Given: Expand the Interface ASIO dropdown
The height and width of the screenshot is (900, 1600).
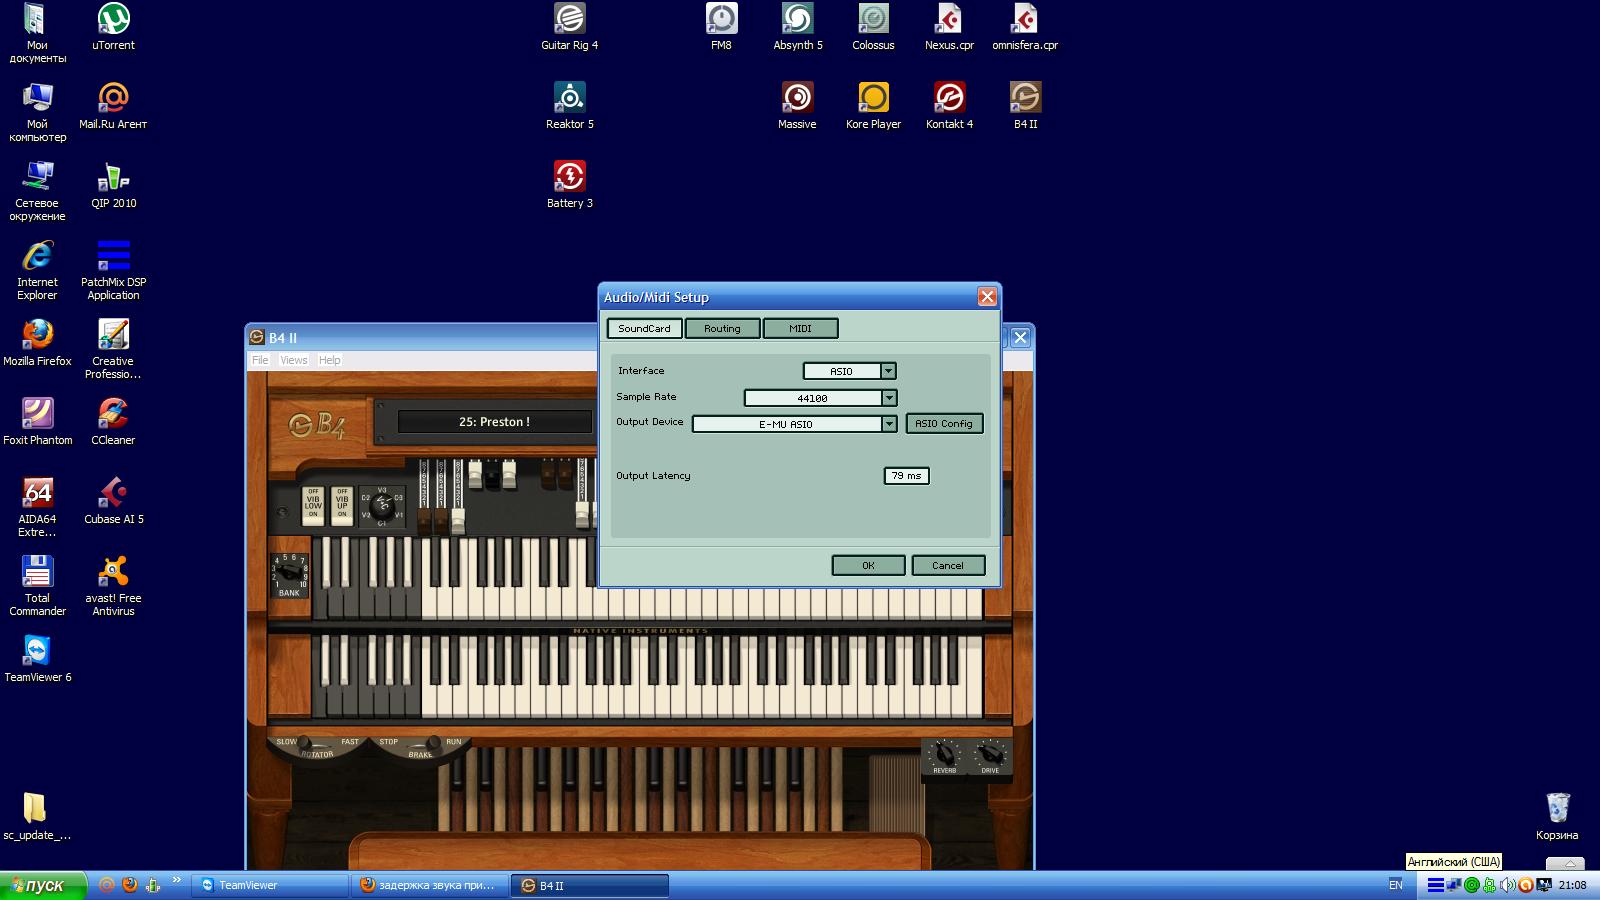Looking at the screenshot, I should click(x=887, y=371).
